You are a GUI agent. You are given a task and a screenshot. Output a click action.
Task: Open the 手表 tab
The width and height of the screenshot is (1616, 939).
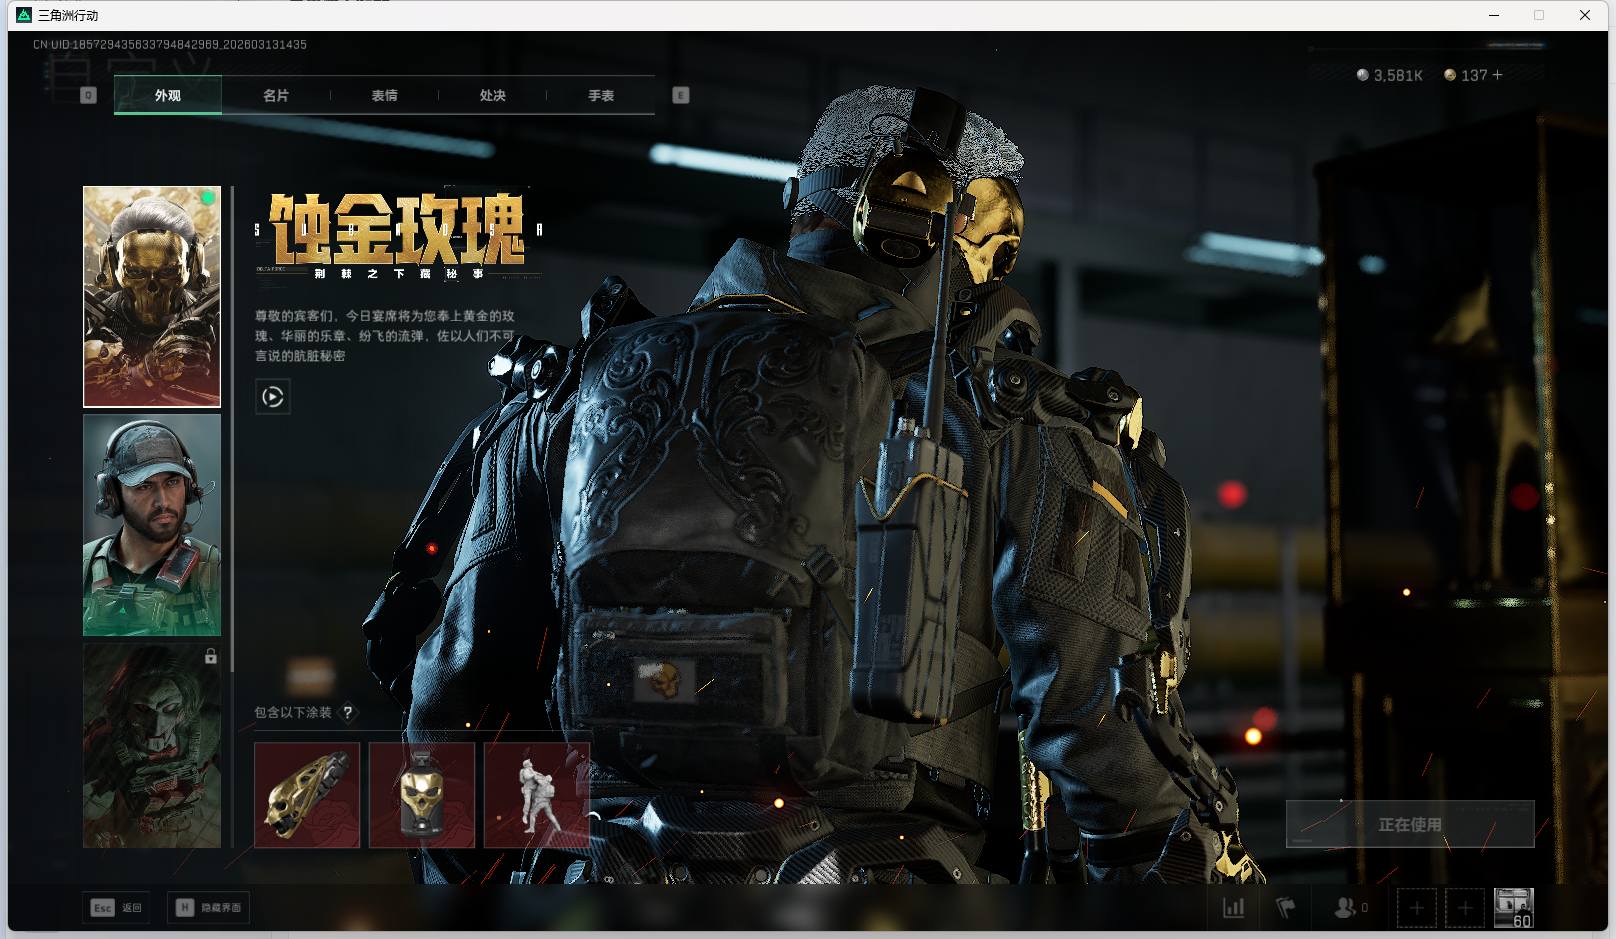pyautogui.click(x=601, y=95)
